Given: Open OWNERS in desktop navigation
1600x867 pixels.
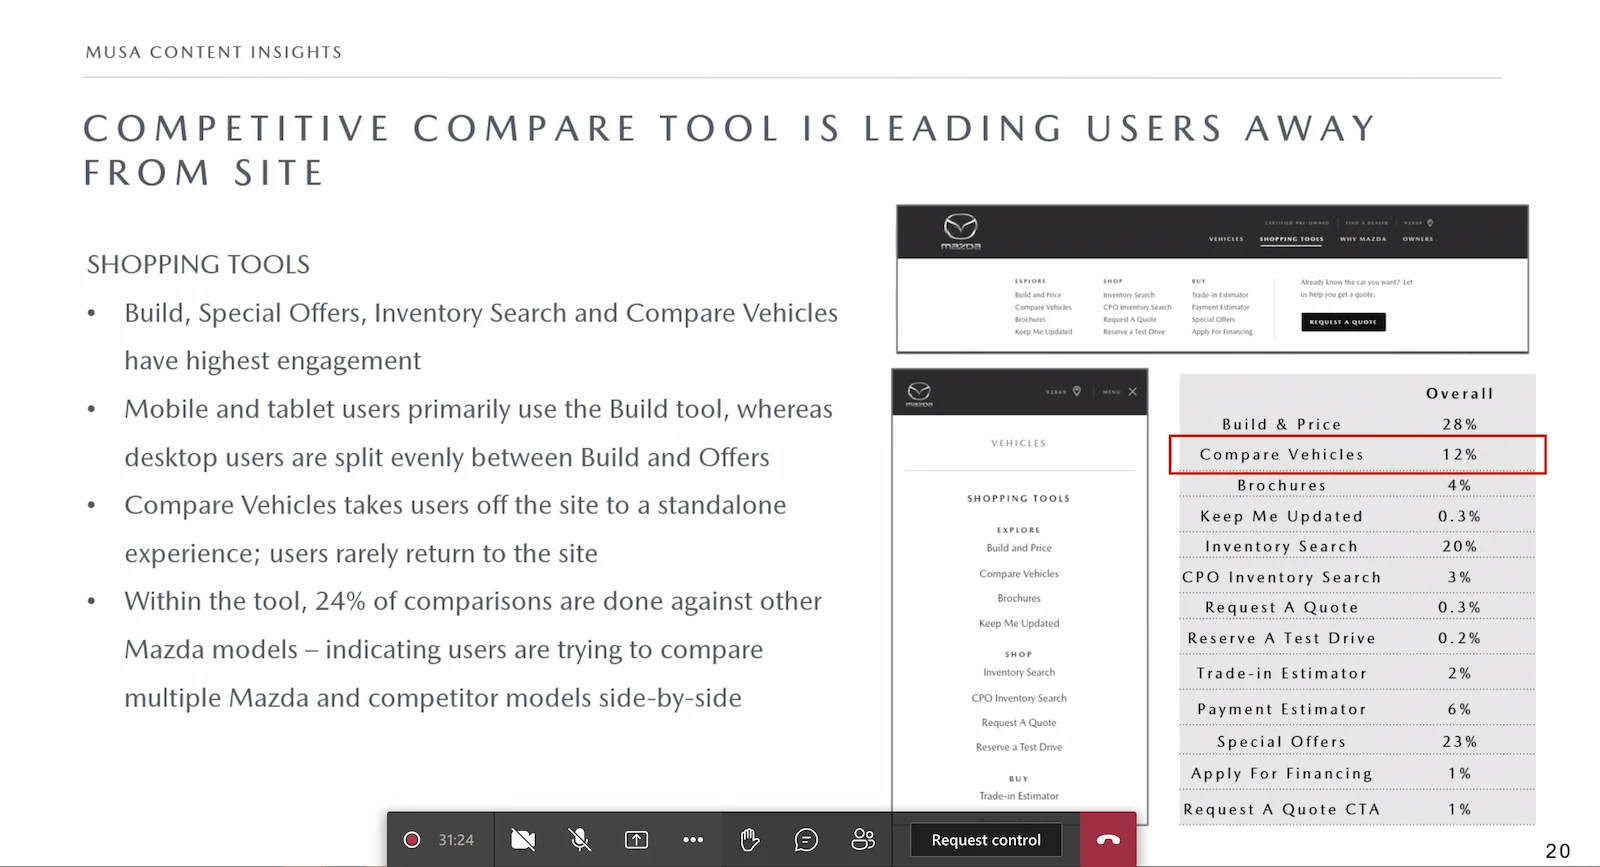Looking at the screenshot, I should [x=1418, y=239].
